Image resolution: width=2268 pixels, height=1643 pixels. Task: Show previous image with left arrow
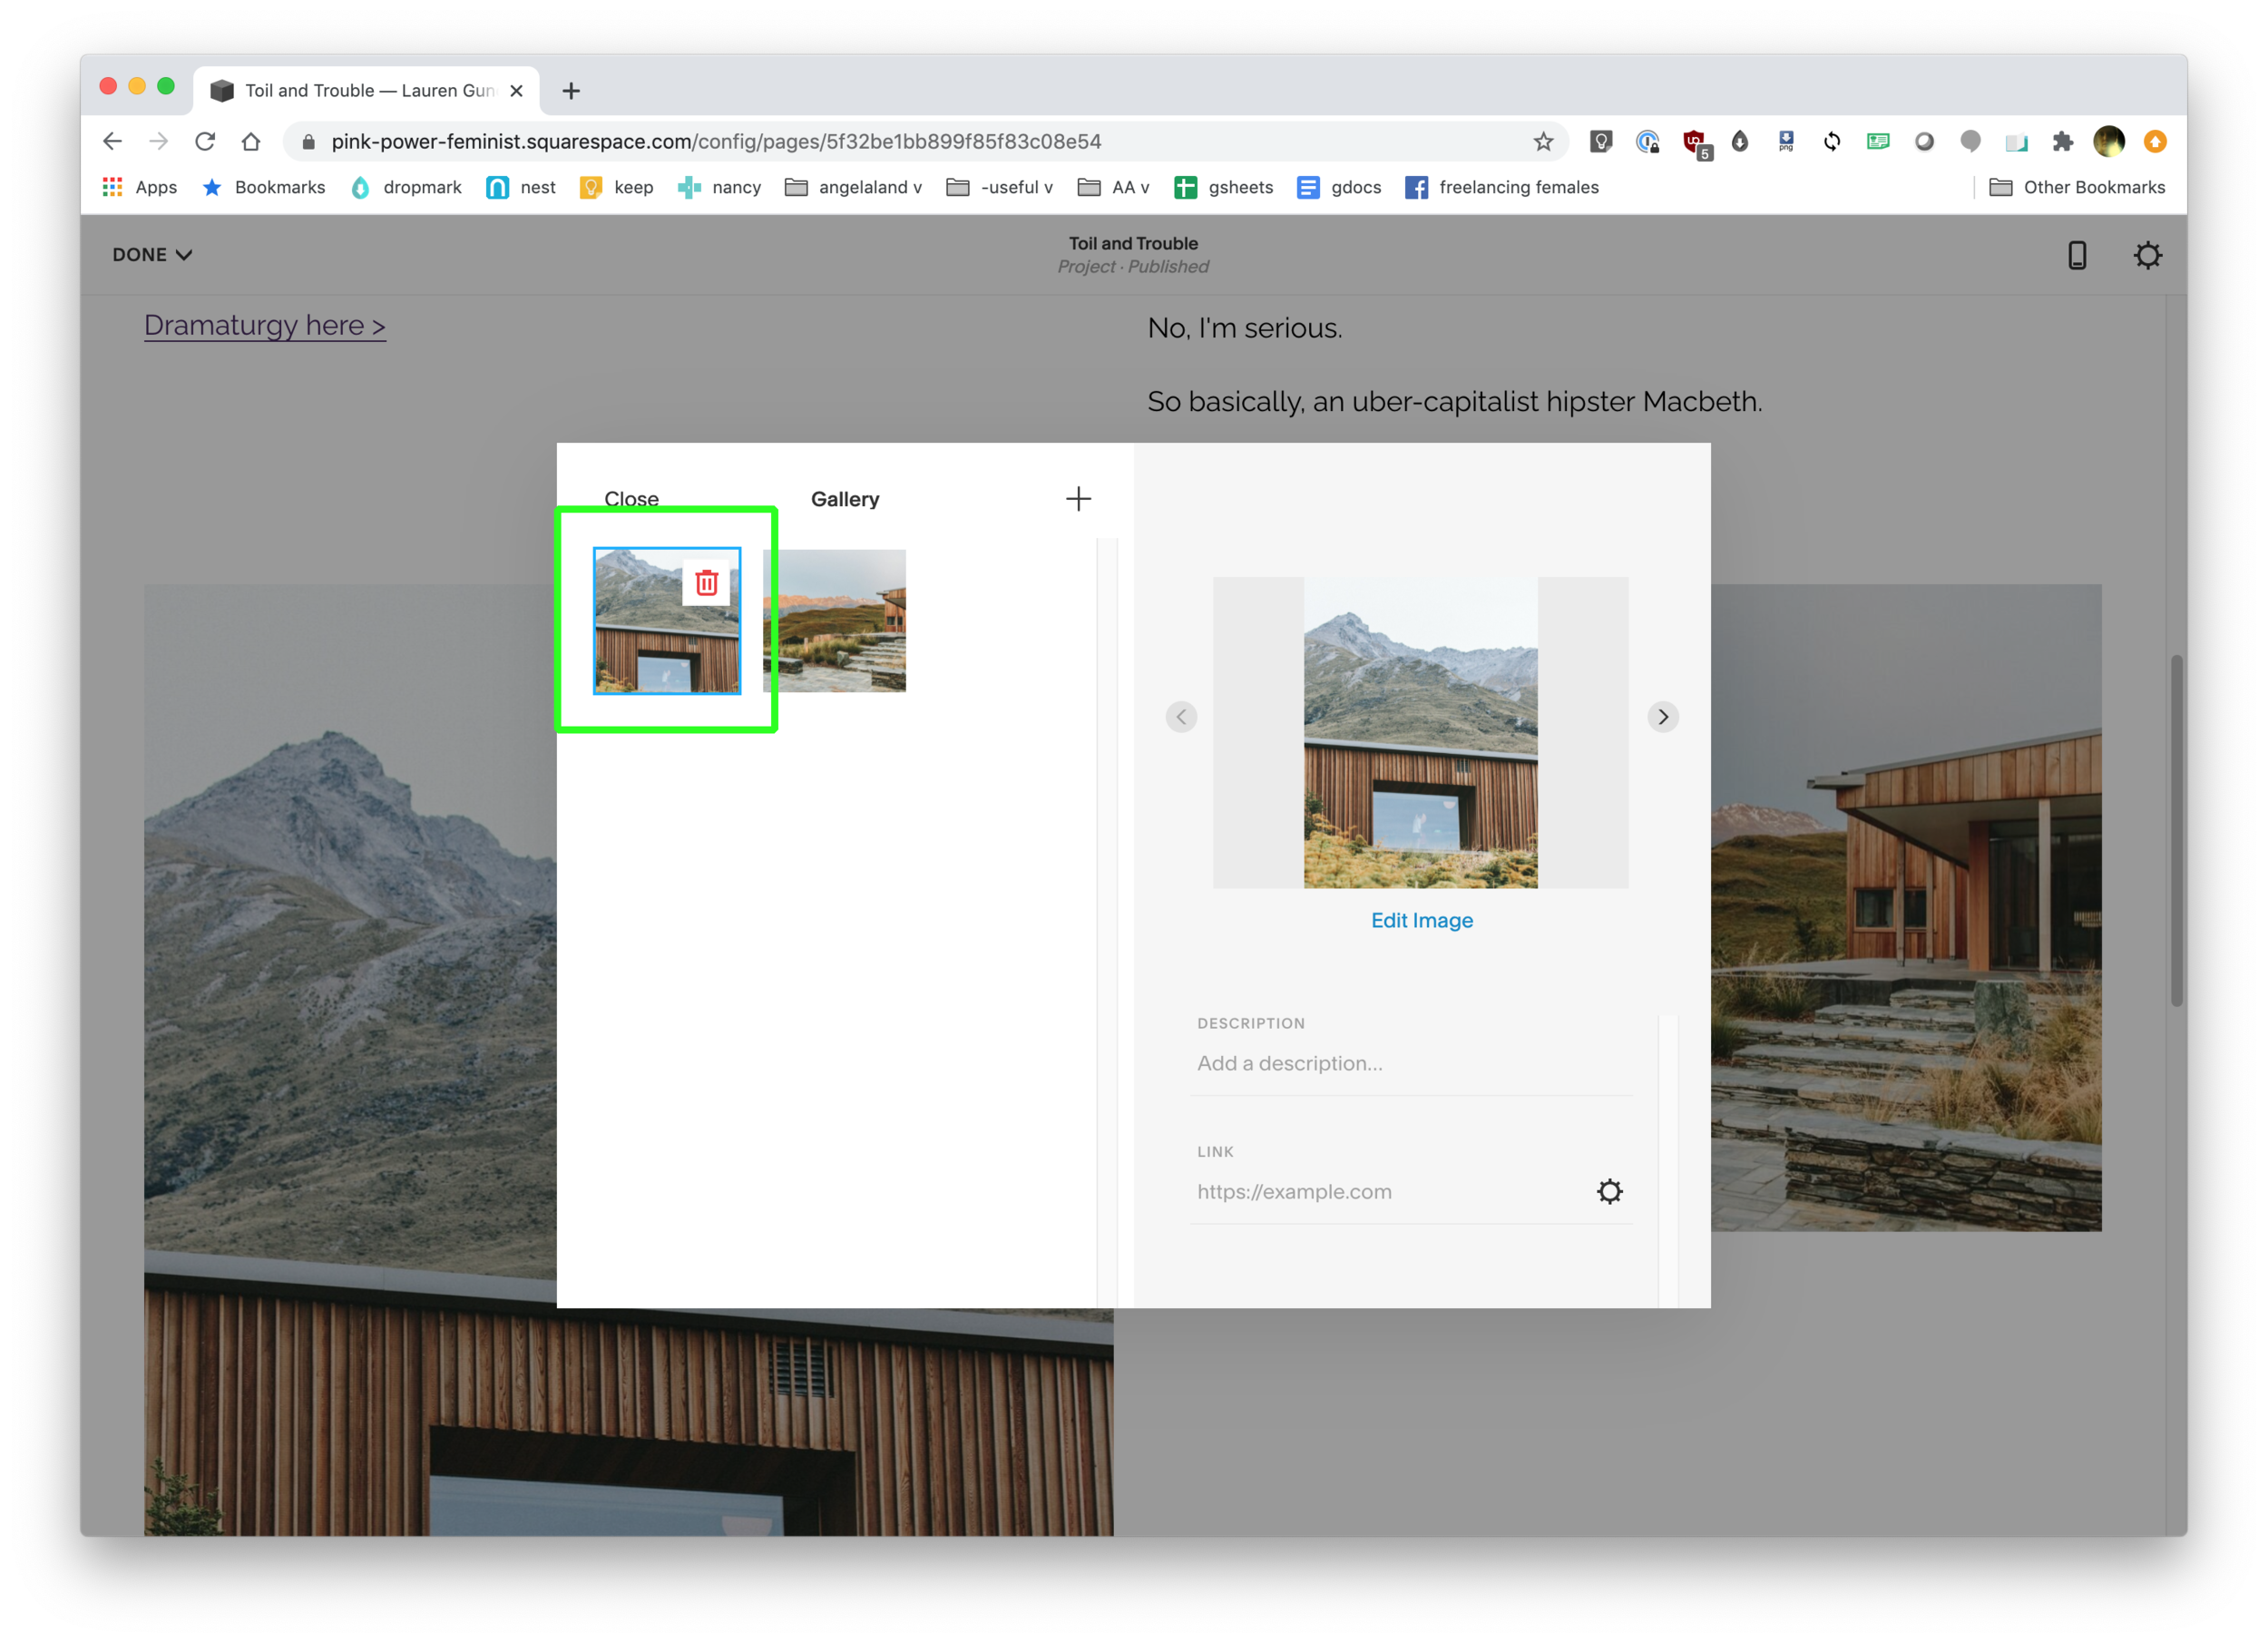(1181, 717)
